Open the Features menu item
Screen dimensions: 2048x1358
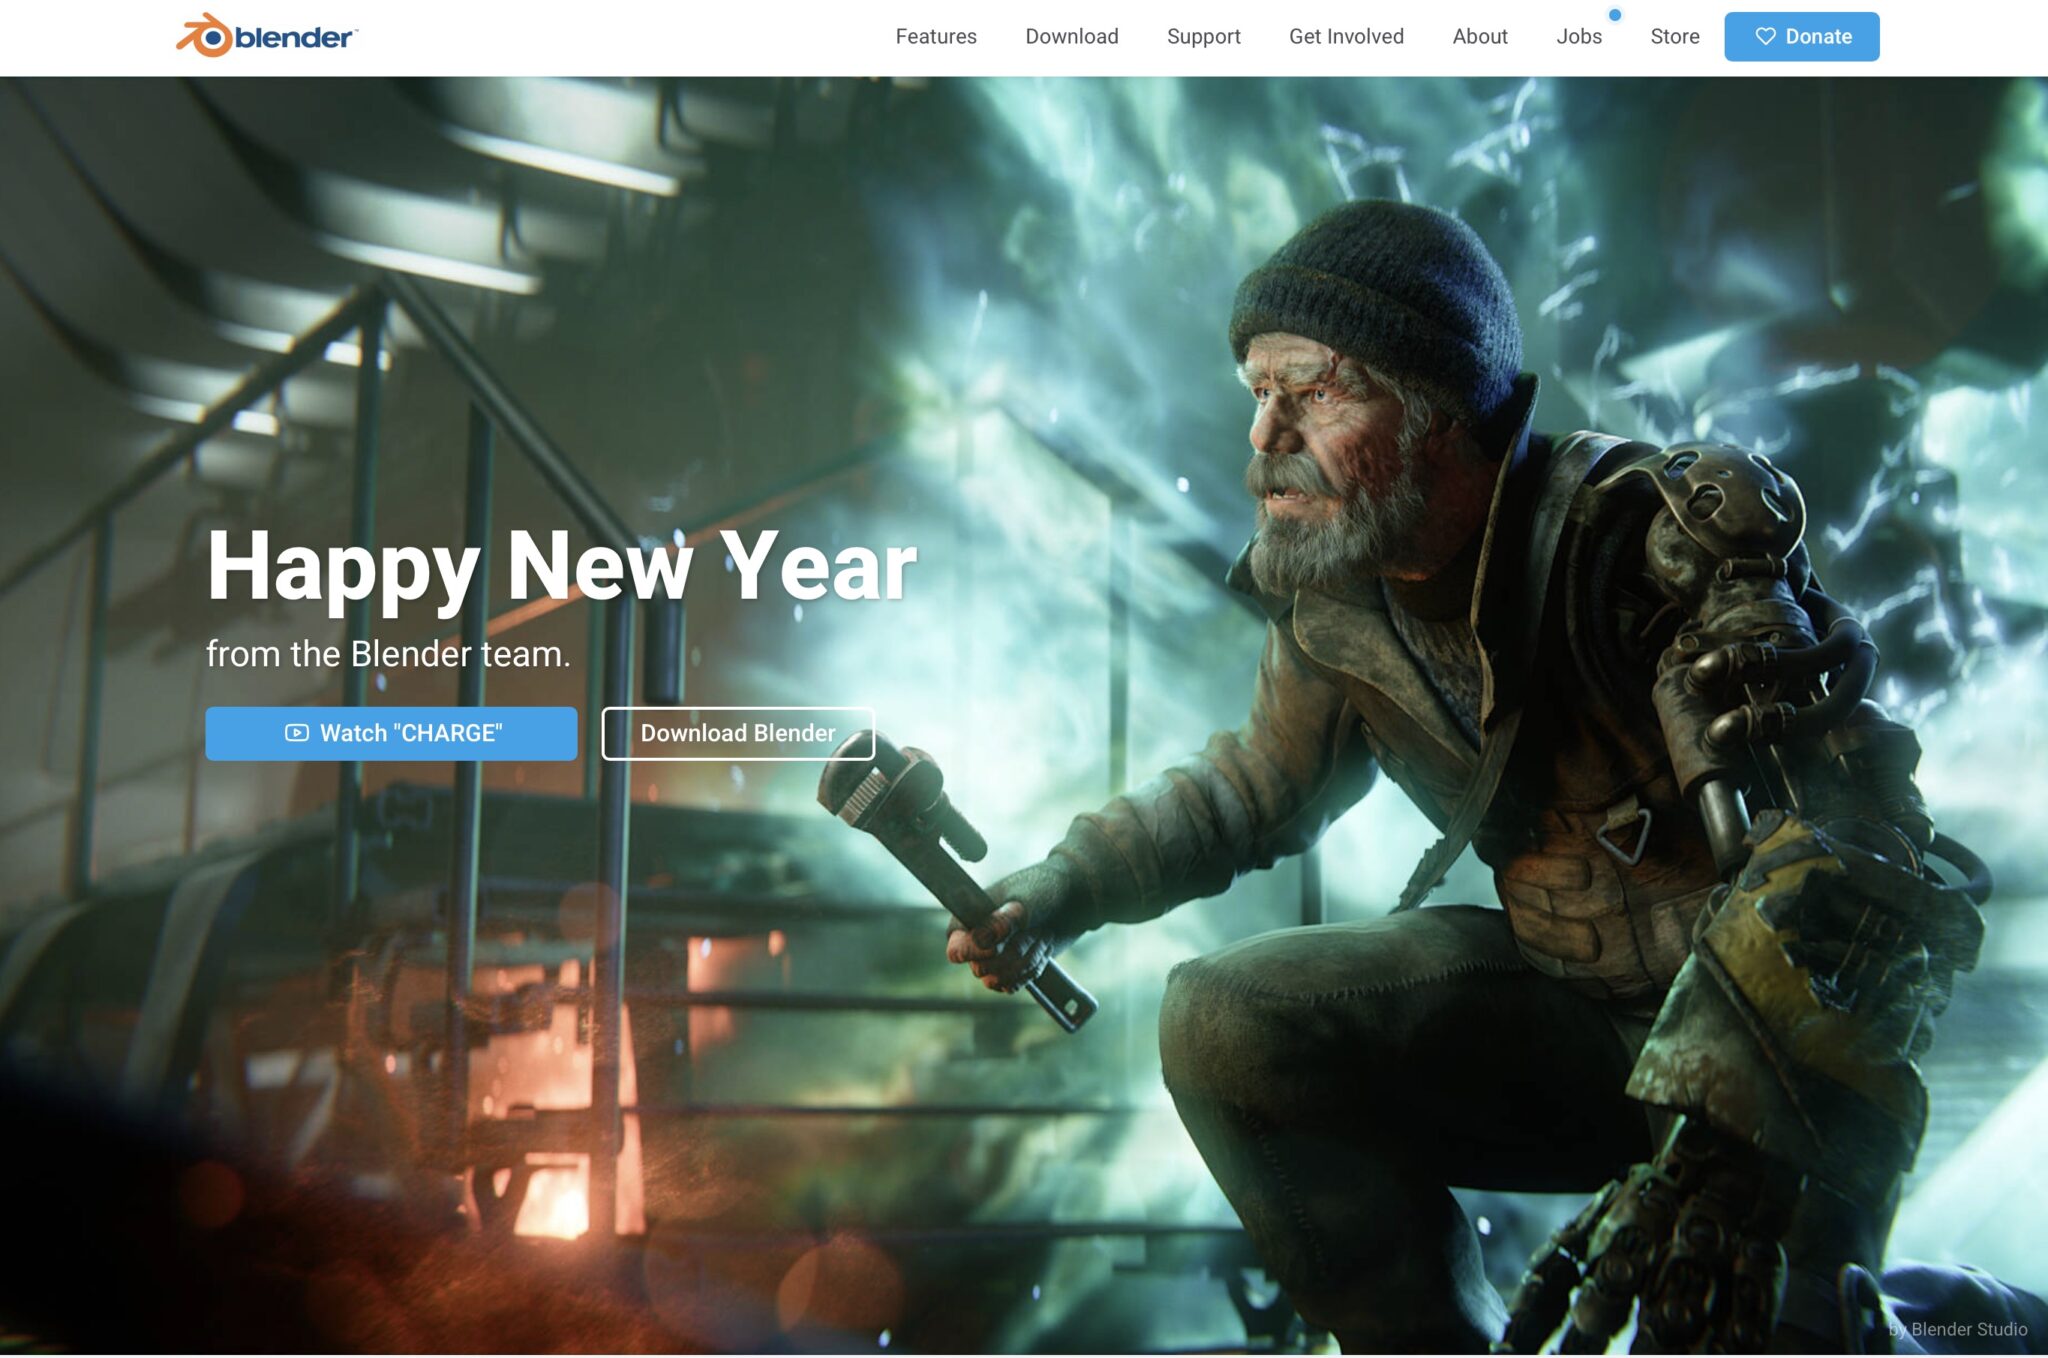pos(936,37)
